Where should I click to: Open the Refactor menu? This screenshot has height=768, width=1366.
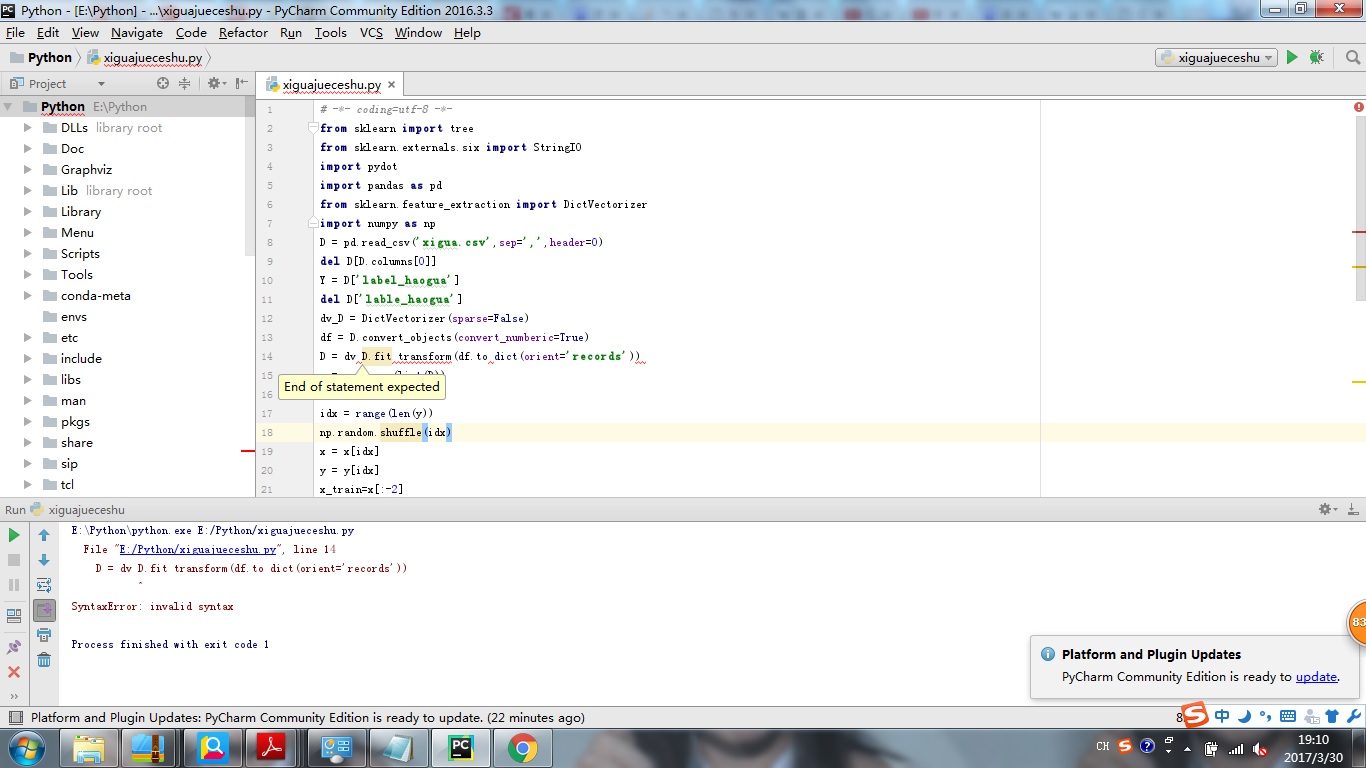[243, 32]
